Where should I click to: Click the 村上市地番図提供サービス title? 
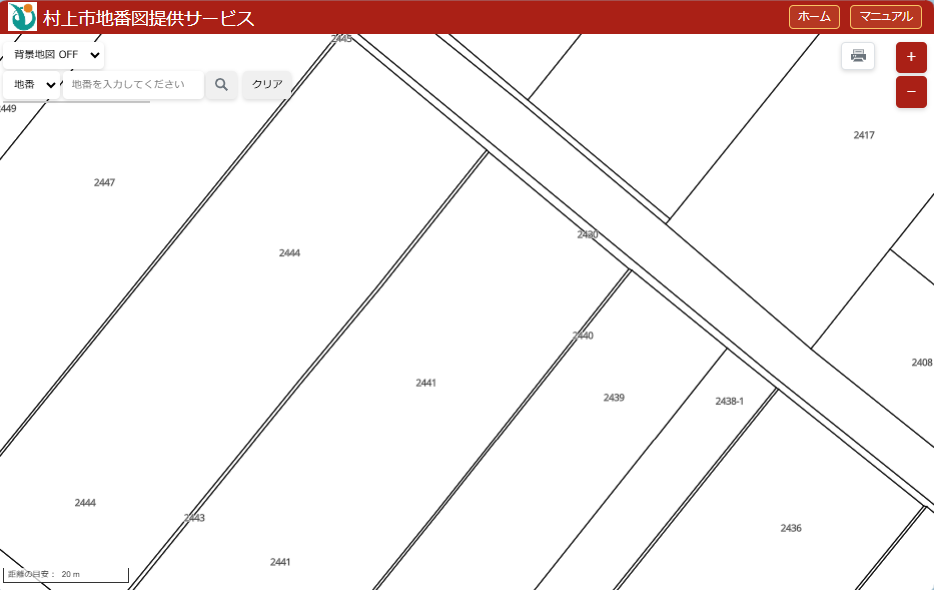pos(148,18)
